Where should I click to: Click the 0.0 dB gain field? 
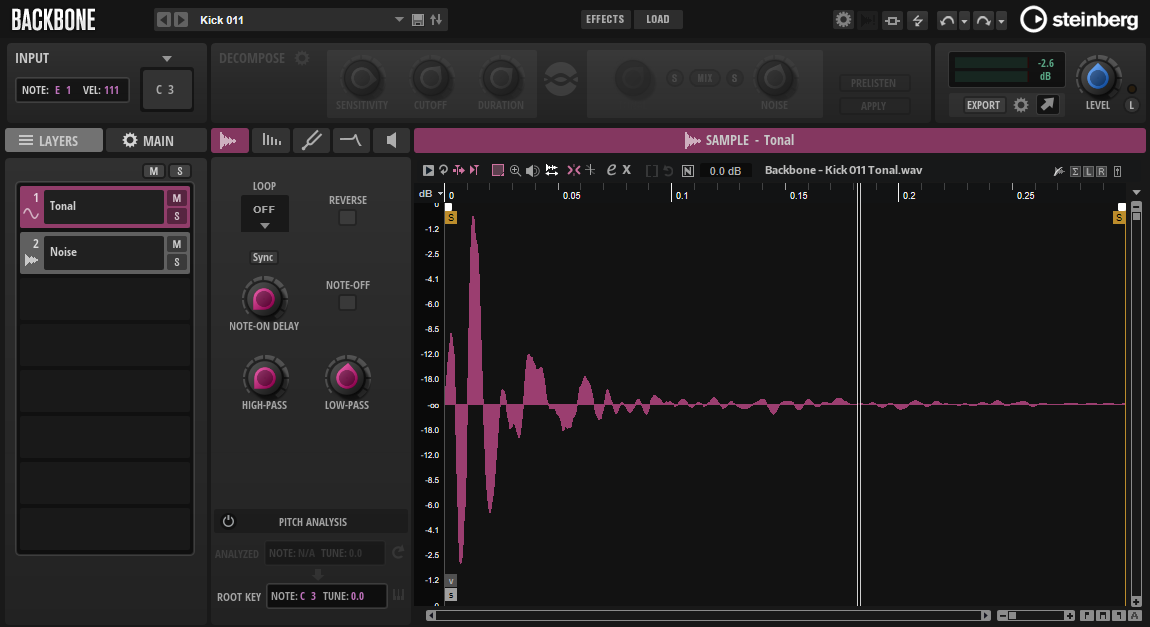pyautogui.click(x=725, y=171)
